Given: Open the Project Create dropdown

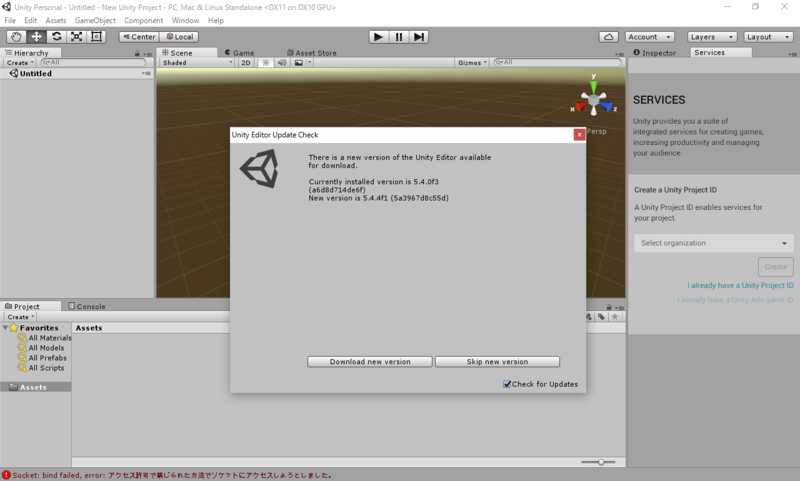Looking at the screenshot, I should (x=20, y=317).
